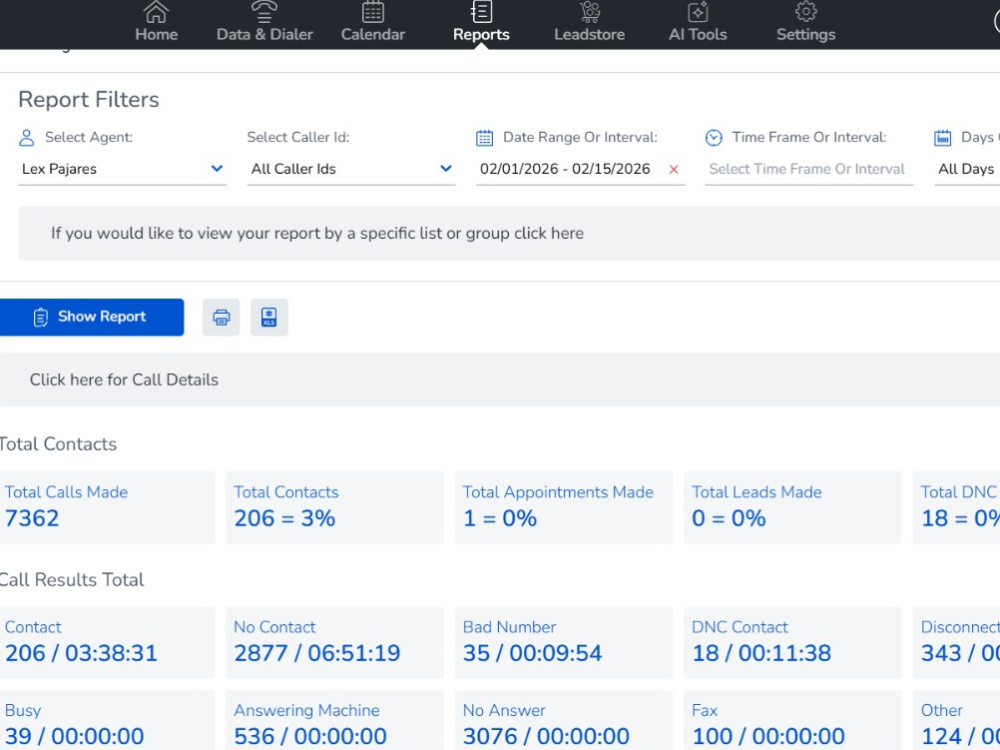Export report with the XLS icon
Viewport: 1000px width, 750px height.
click(x=269, y=317)
